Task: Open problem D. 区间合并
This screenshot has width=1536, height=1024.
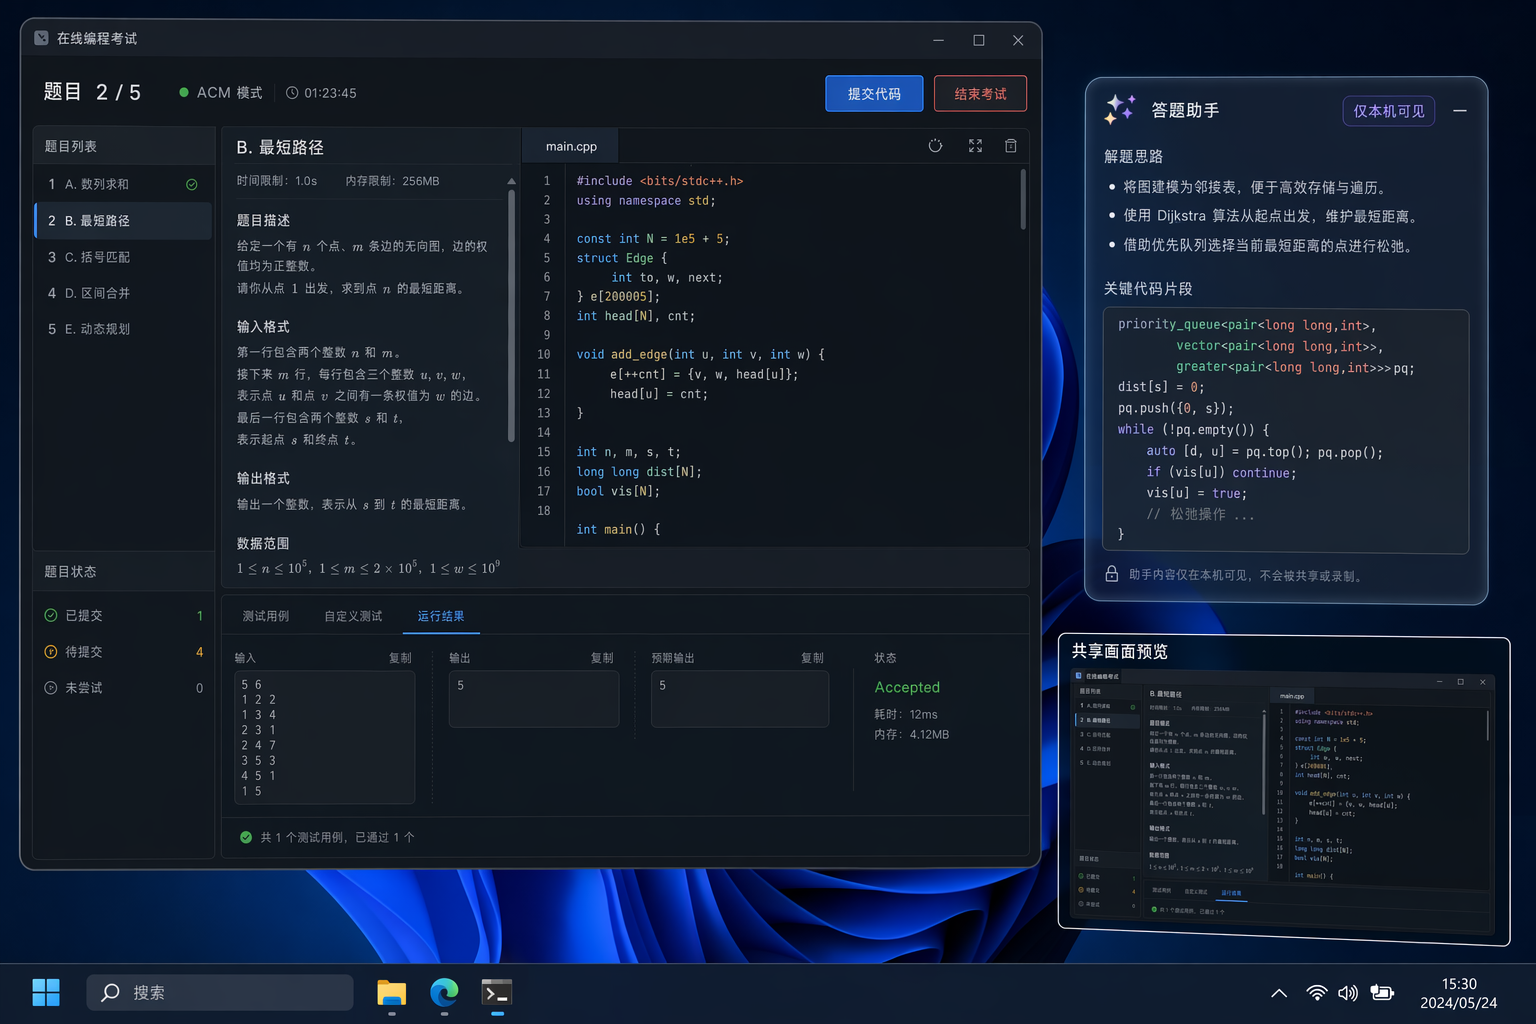Action: [123, 293]
